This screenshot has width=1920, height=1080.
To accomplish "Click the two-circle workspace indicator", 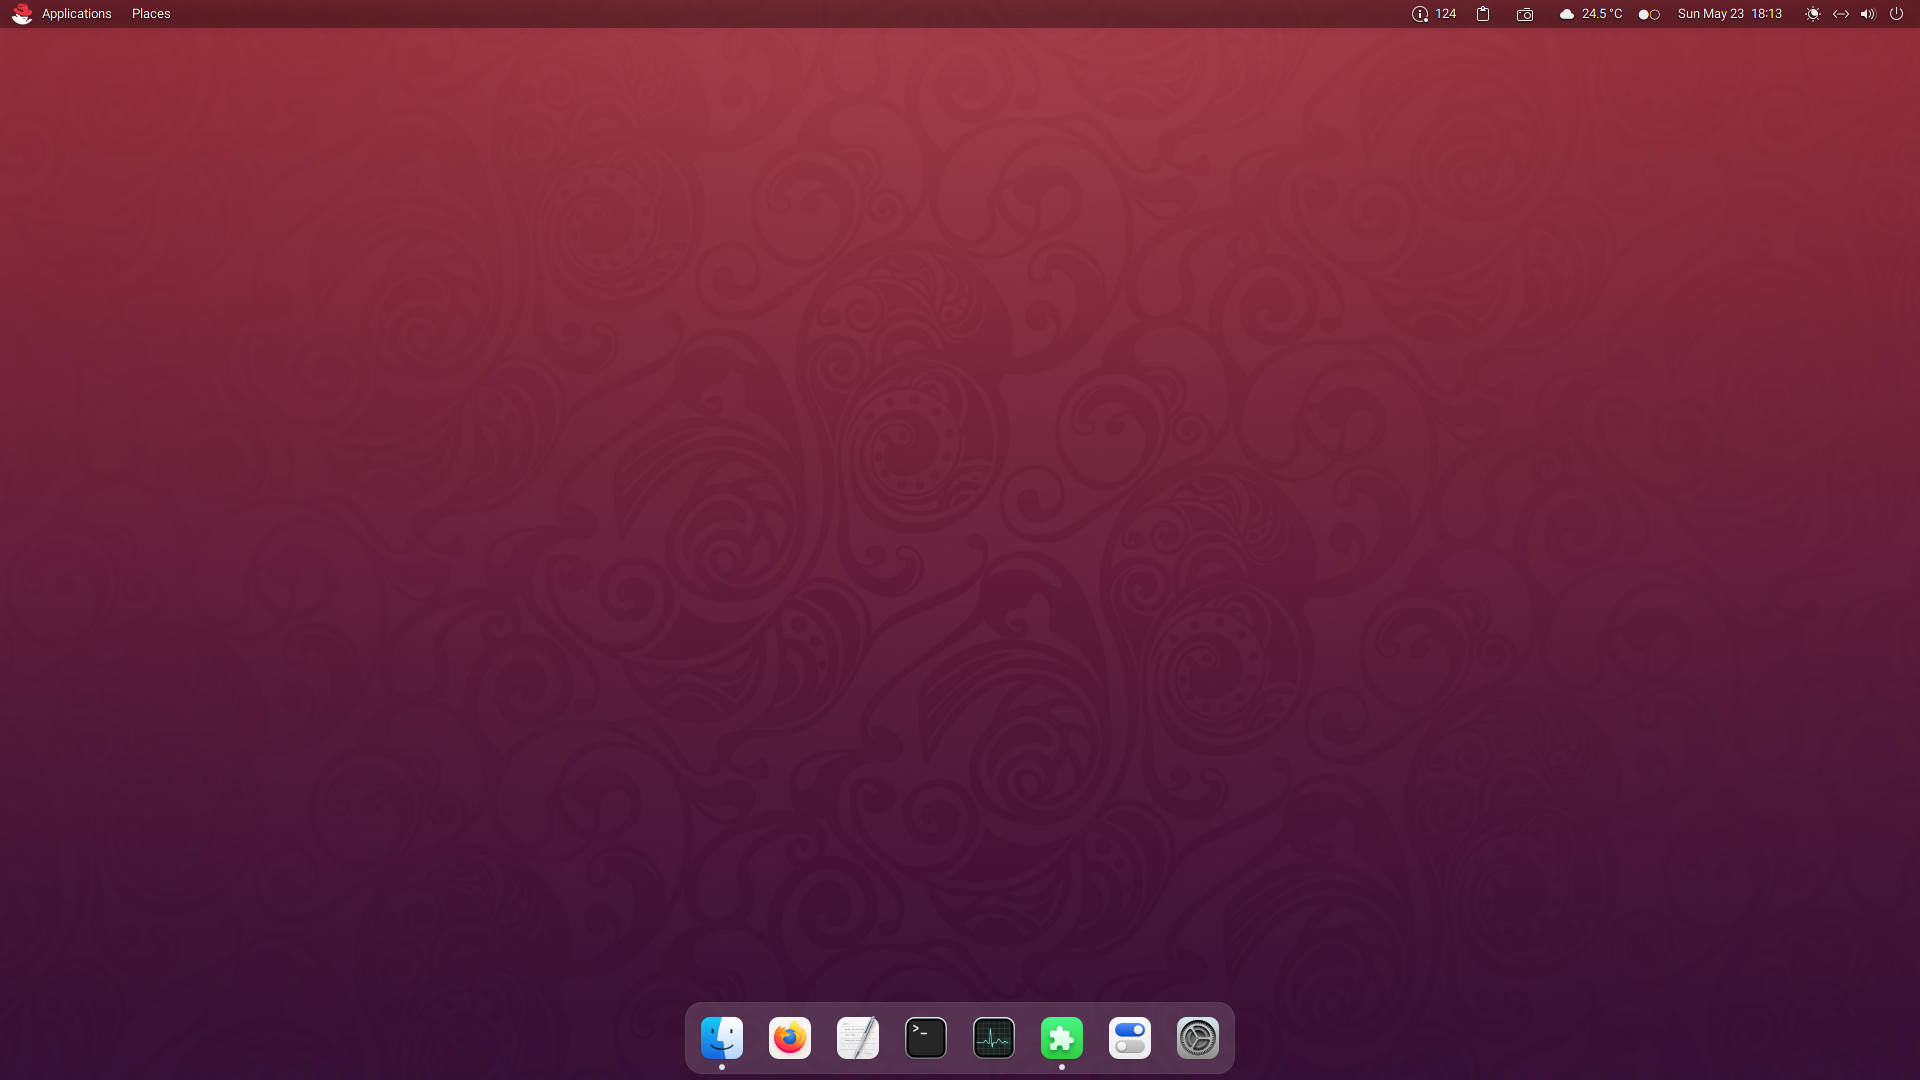I will coord(1649,14).
